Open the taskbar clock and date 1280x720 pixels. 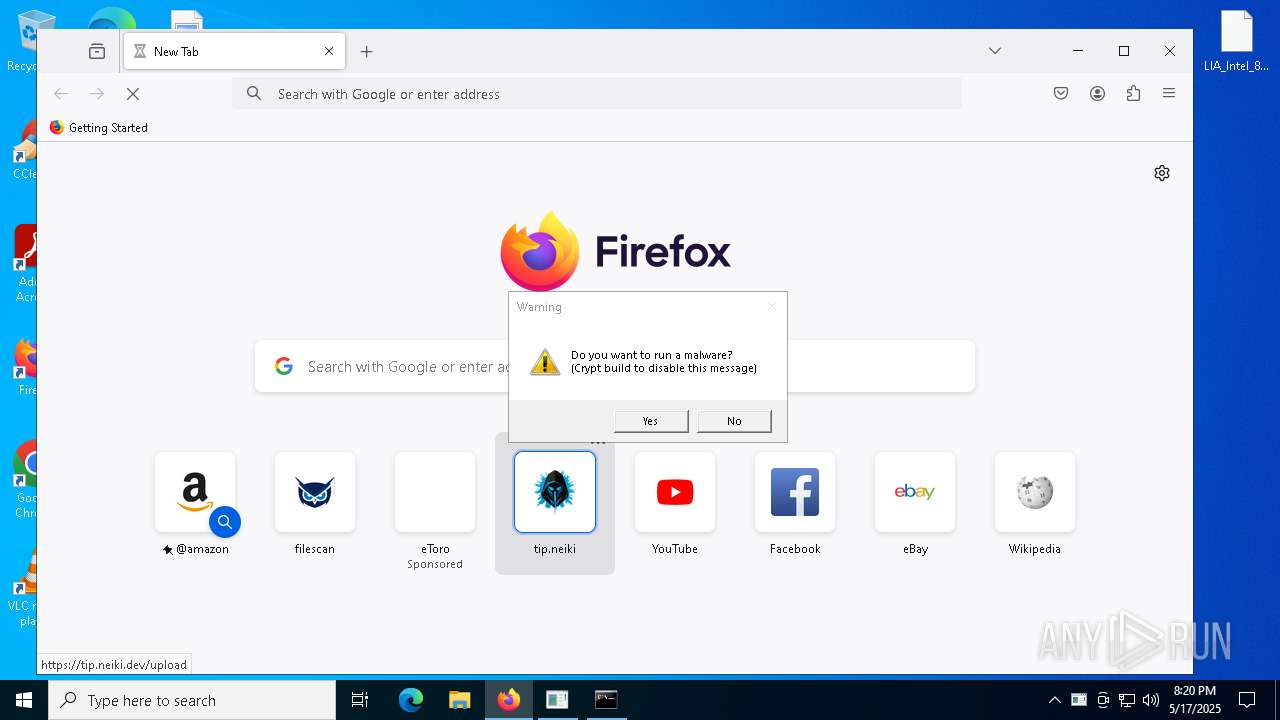point(1195,700)
